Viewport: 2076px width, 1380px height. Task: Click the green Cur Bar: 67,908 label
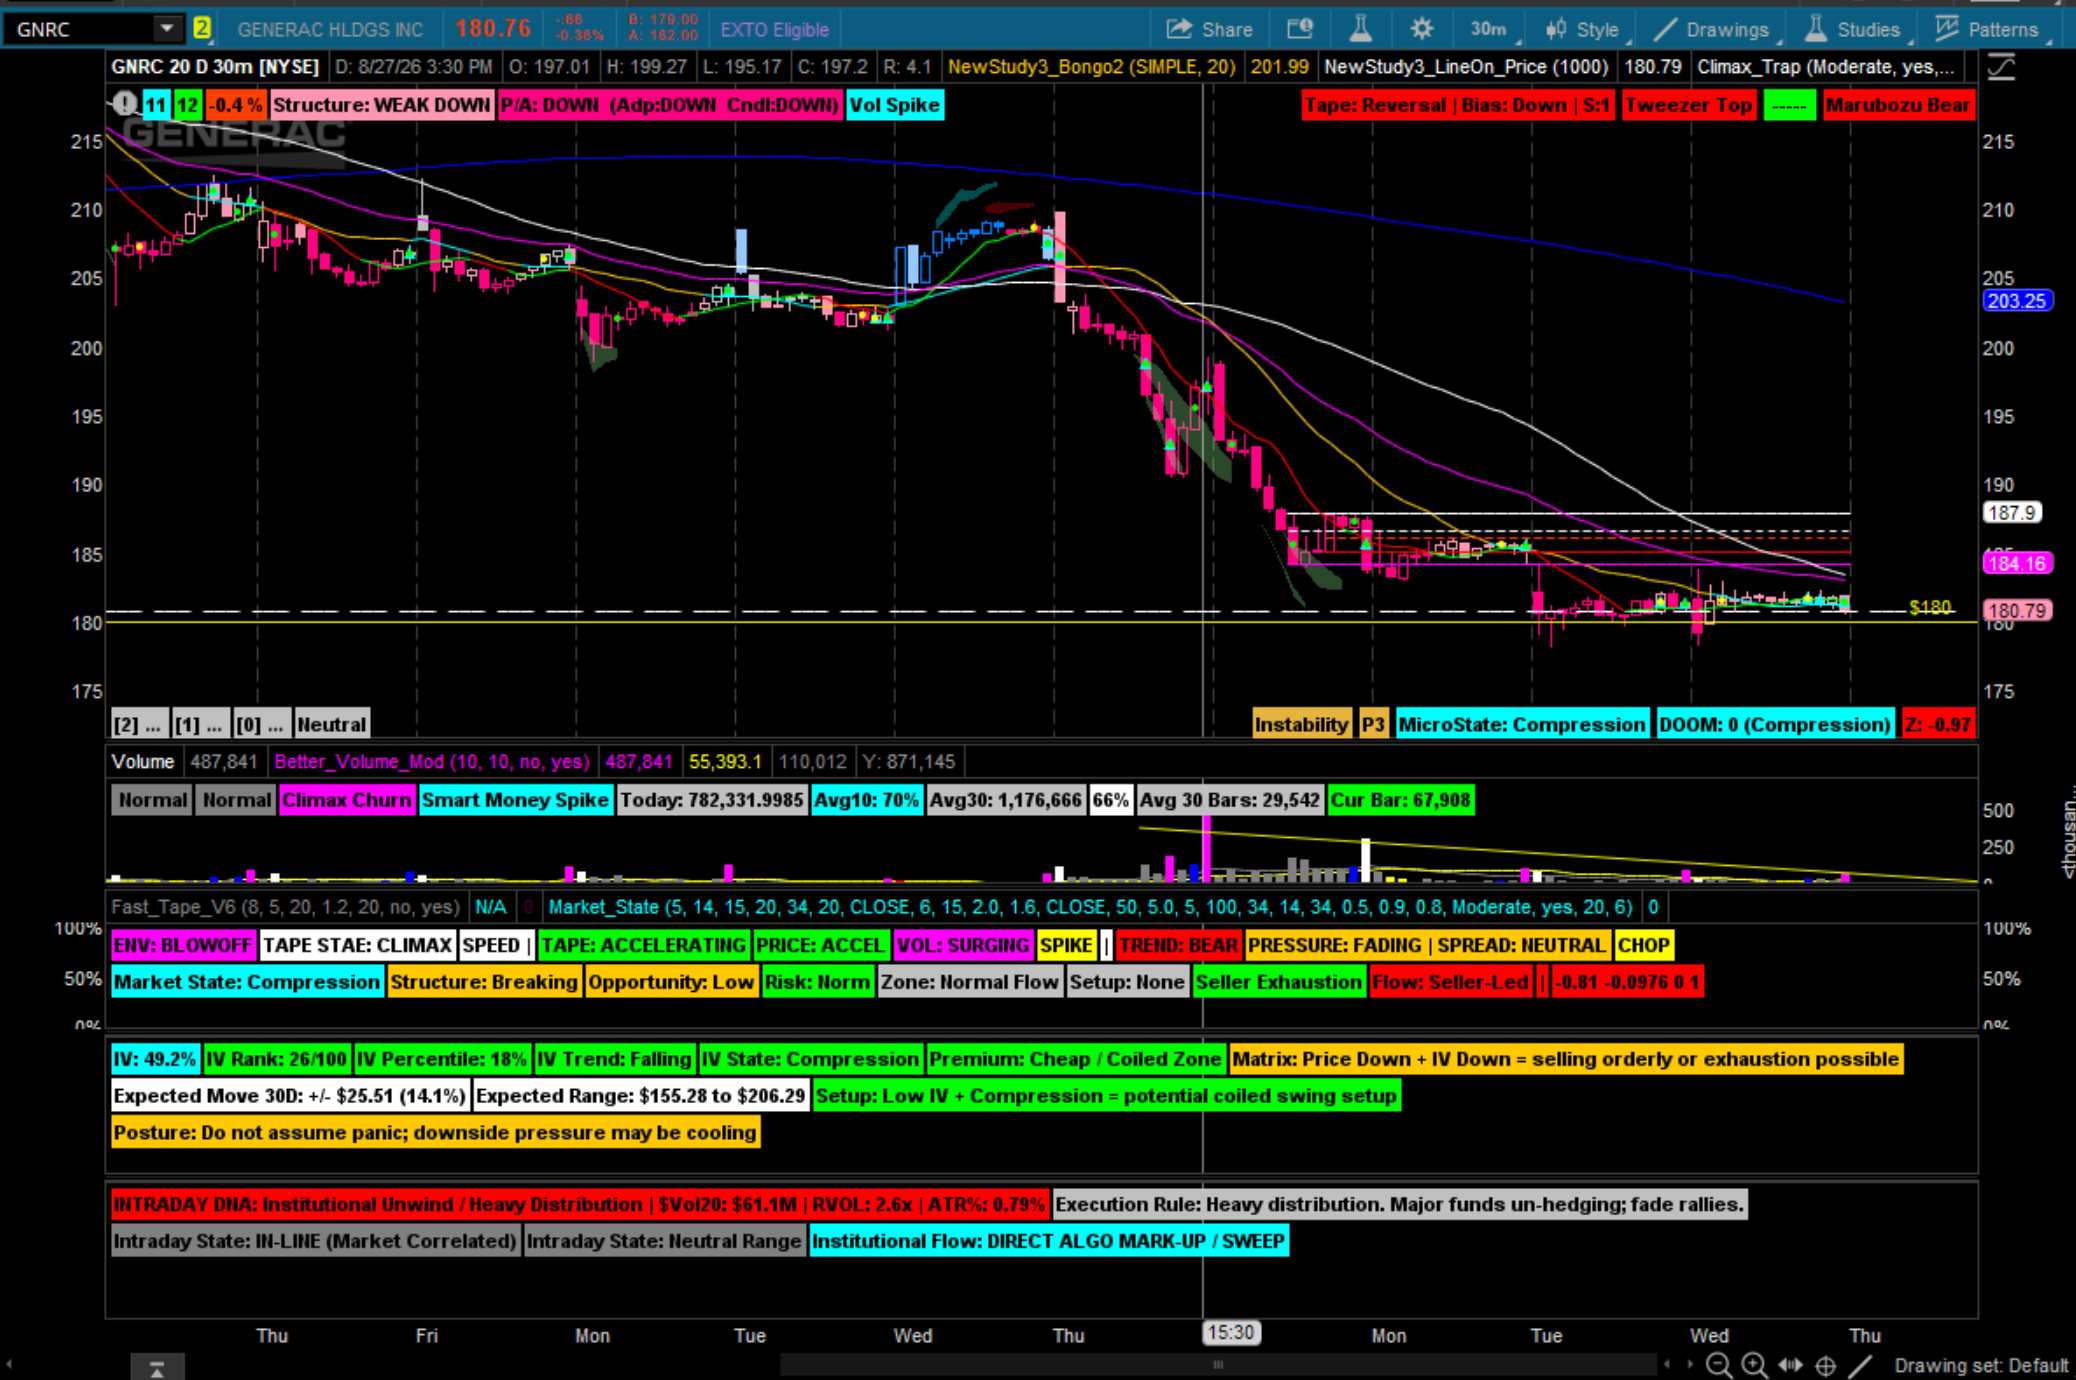point(1400,800)
